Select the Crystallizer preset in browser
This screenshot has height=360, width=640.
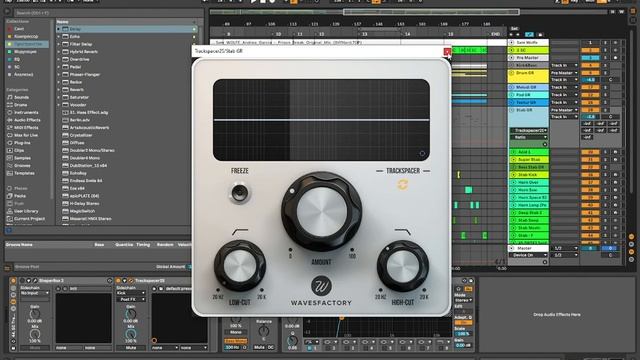[81, 135]
